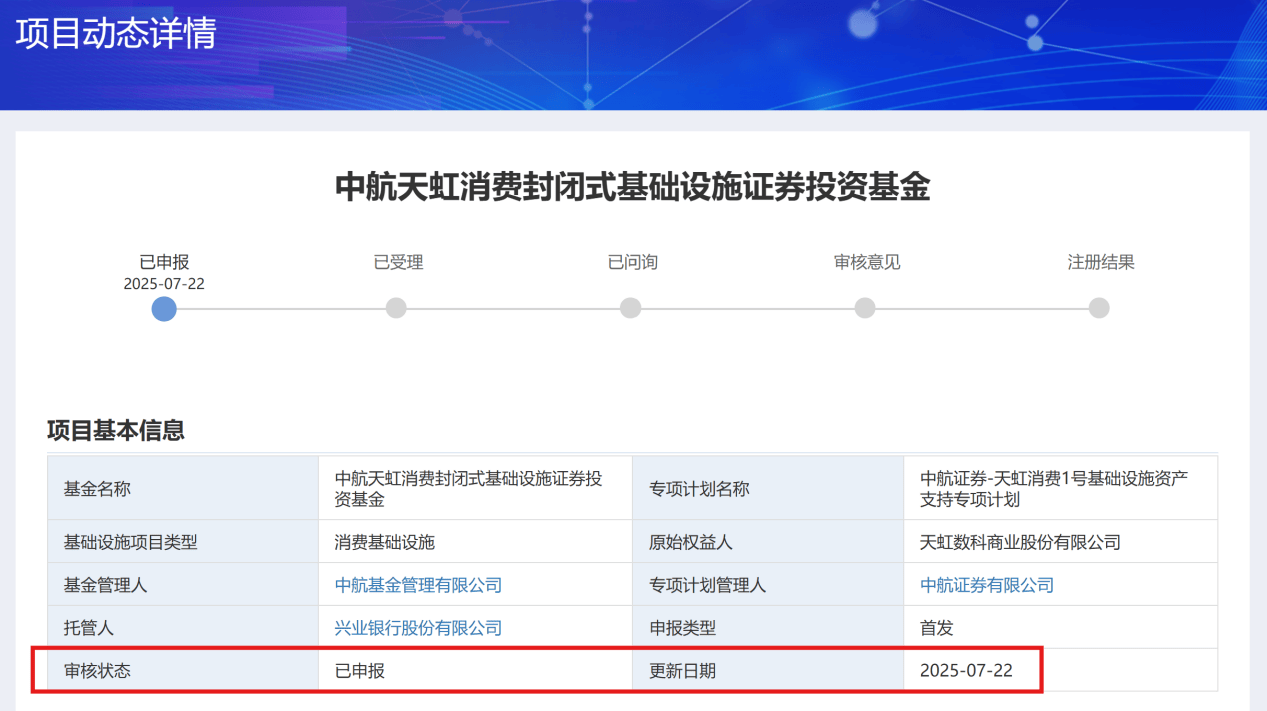This screenshot has width=1267, height=711.
Task: Click the 基金管理人 label cell
Action: click(x=183, y=585)
